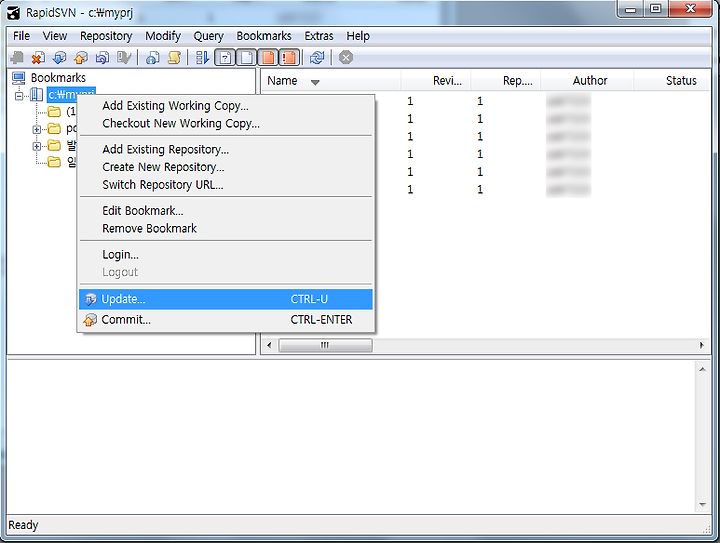Toggle flat mode view in toolbar
Screen dimensions: 720x543
(x=202, y=58)
